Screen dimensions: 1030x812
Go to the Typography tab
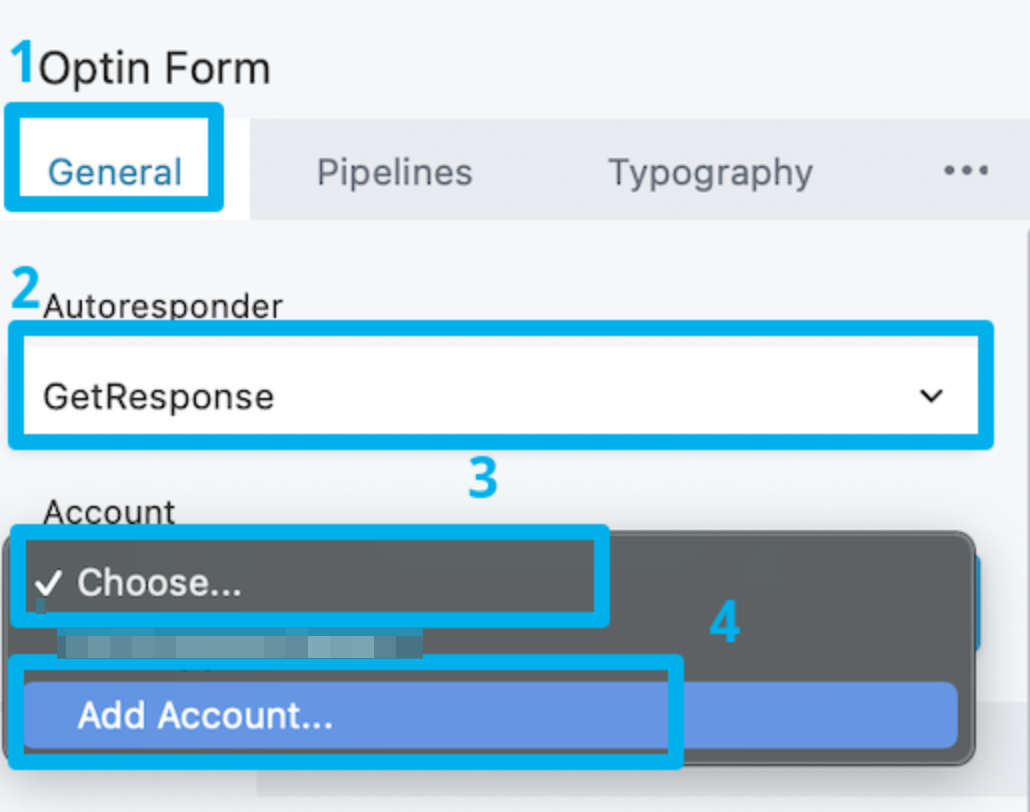click(710, 172)
